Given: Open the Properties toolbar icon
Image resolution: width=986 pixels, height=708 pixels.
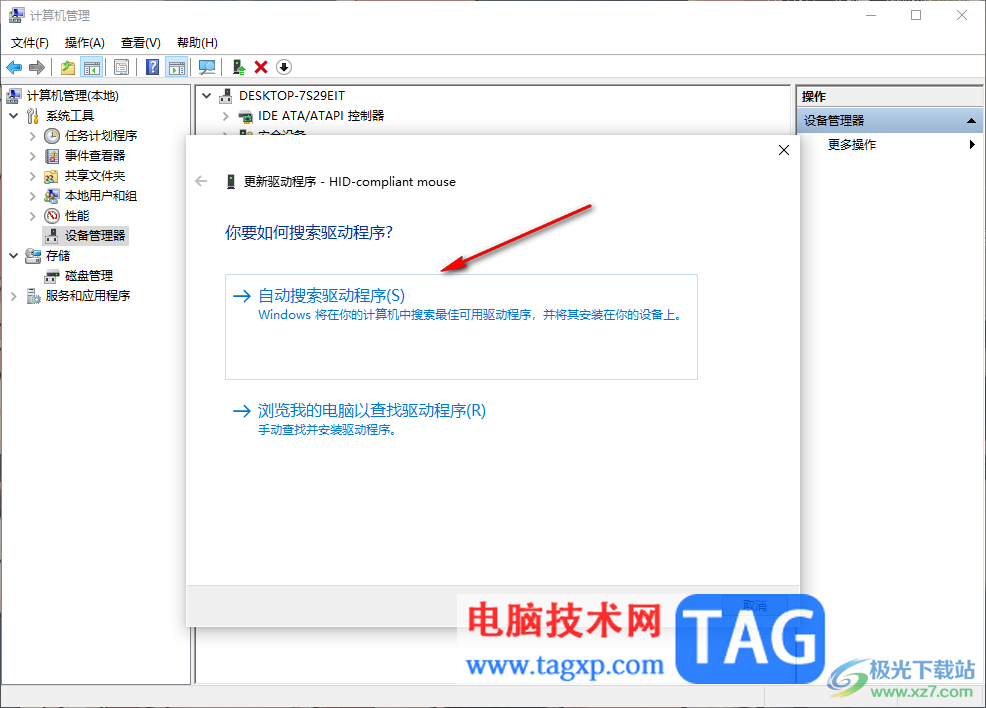Looking at the screenshot, I should (121, 67).
